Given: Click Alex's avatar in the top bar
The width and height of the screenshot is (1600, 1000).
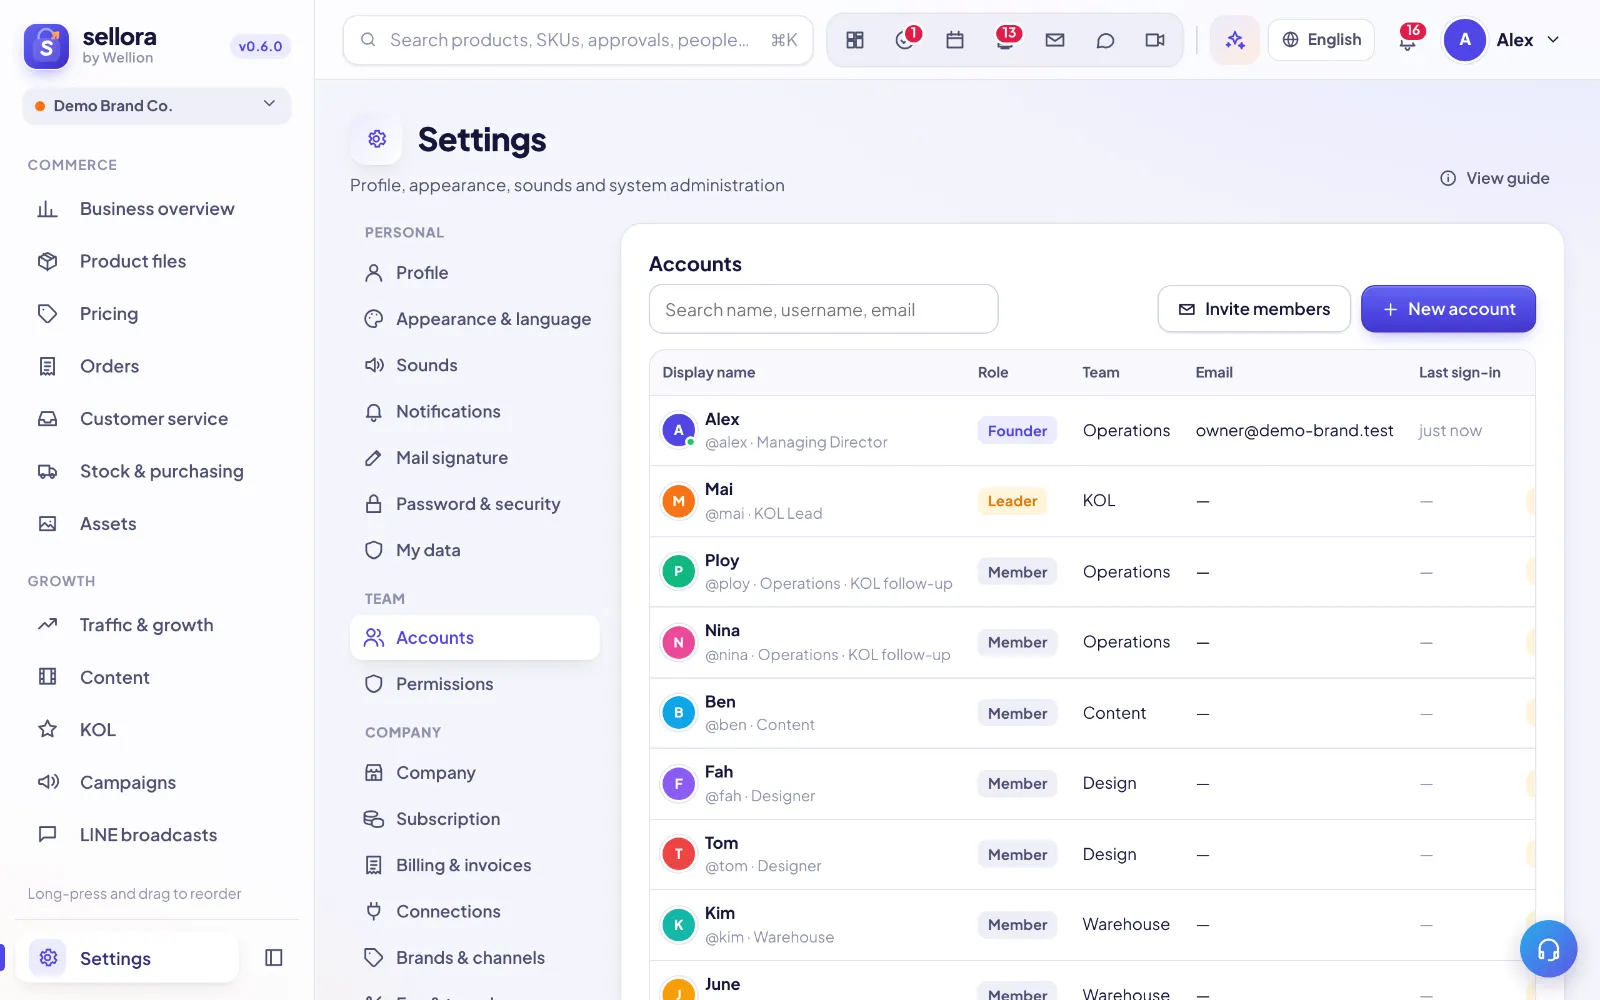Looking at the screenshot, I should (1465, 40).
